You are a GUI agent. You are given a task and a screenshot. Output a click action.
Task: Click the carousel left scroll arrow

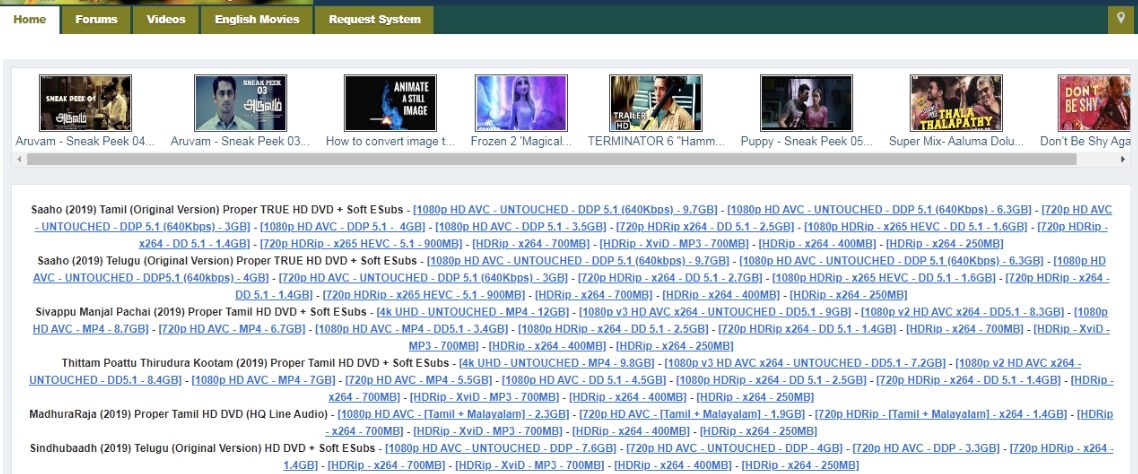tap(19, 159)
